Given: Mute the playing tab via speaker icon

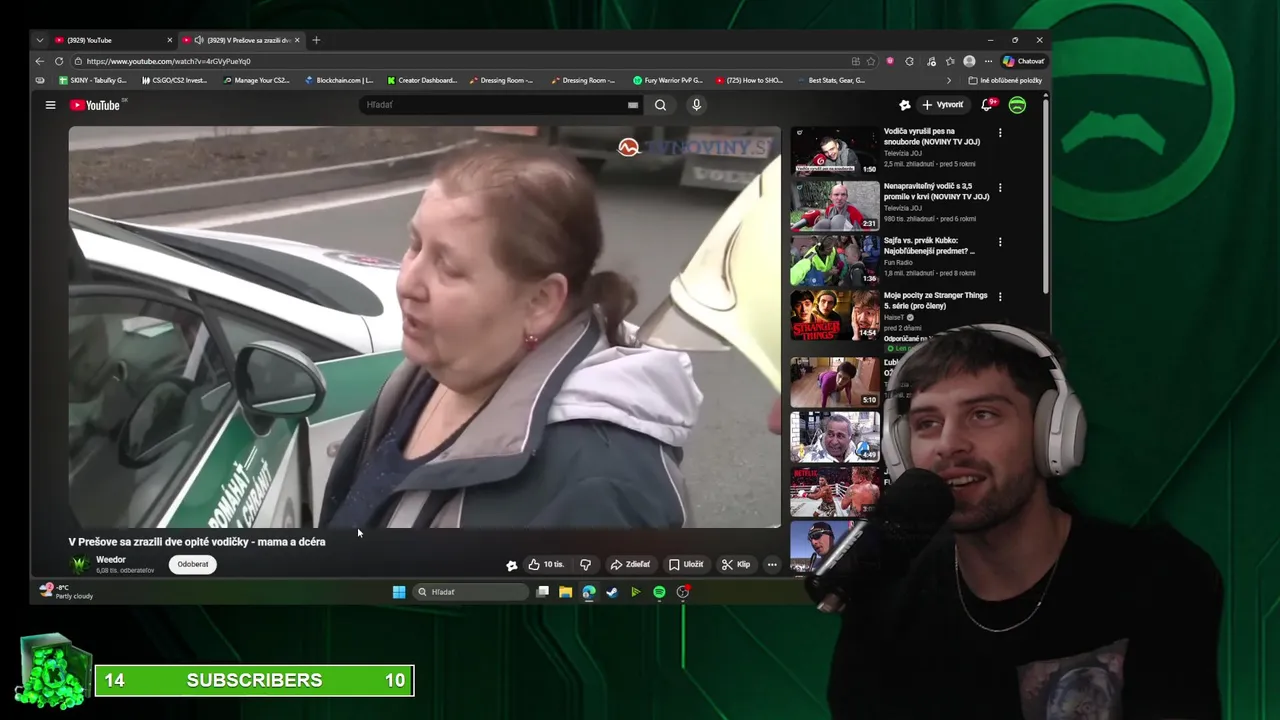Looking at the screenshot, I should point(198,40).
